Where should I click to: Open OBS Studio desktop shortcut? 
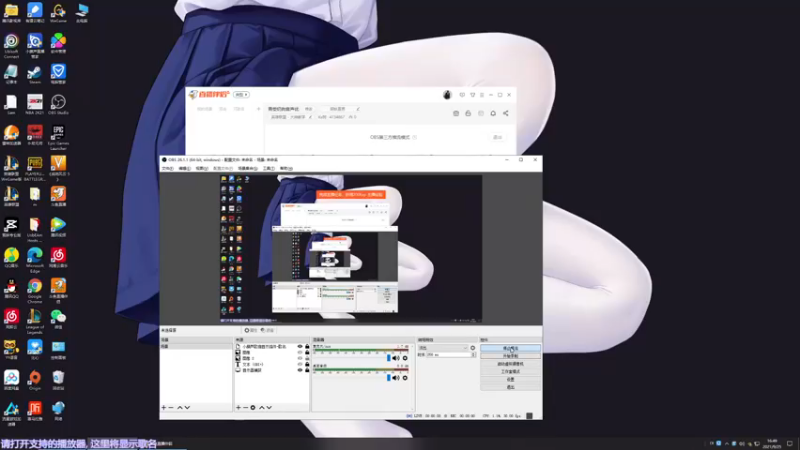pyautogui.click(x=58, y=105)
